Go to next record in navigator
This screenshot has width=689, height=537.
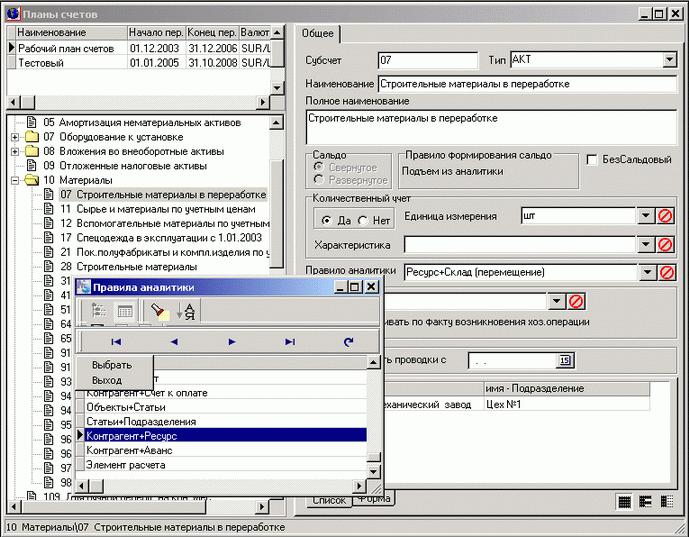coord(232,342)
